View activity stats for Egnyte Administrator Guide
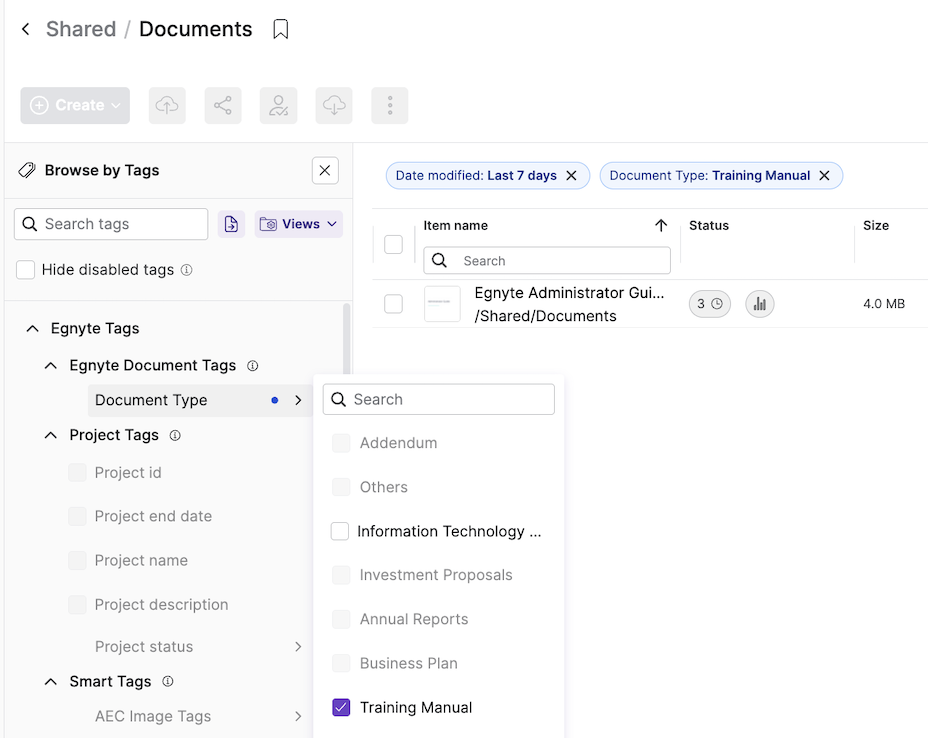The width and height of the screenshot is (928, 738). pyautogui.click(x=759, y=303)
